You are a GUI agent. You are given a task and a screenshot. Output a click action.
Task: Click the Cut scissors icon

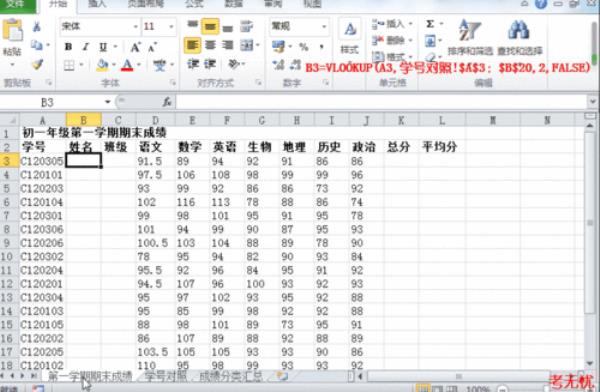tap(37, 26)
